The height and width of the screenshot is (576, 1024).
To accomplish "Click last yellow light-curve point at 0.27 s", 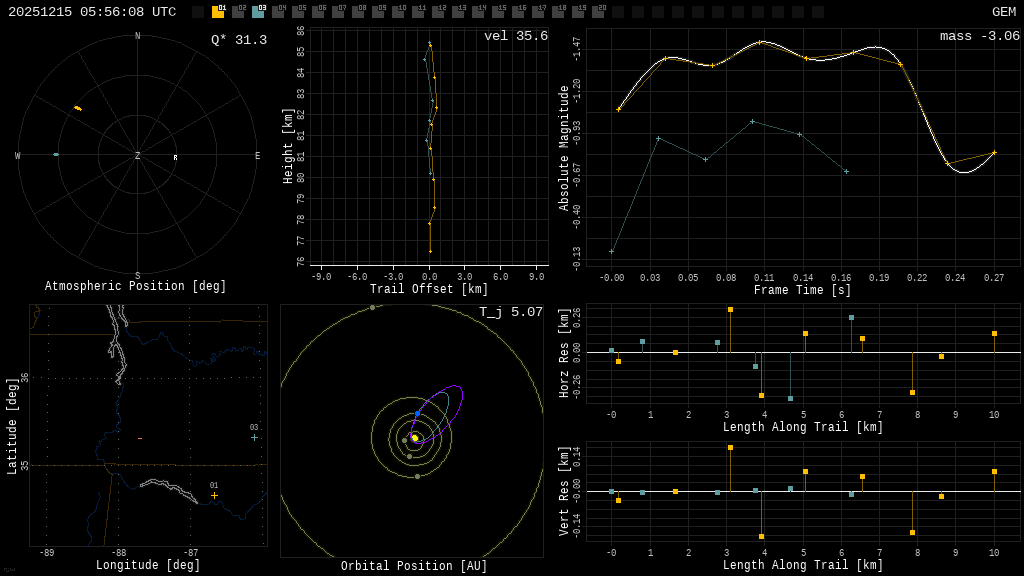I will click(x=994, y=153).
